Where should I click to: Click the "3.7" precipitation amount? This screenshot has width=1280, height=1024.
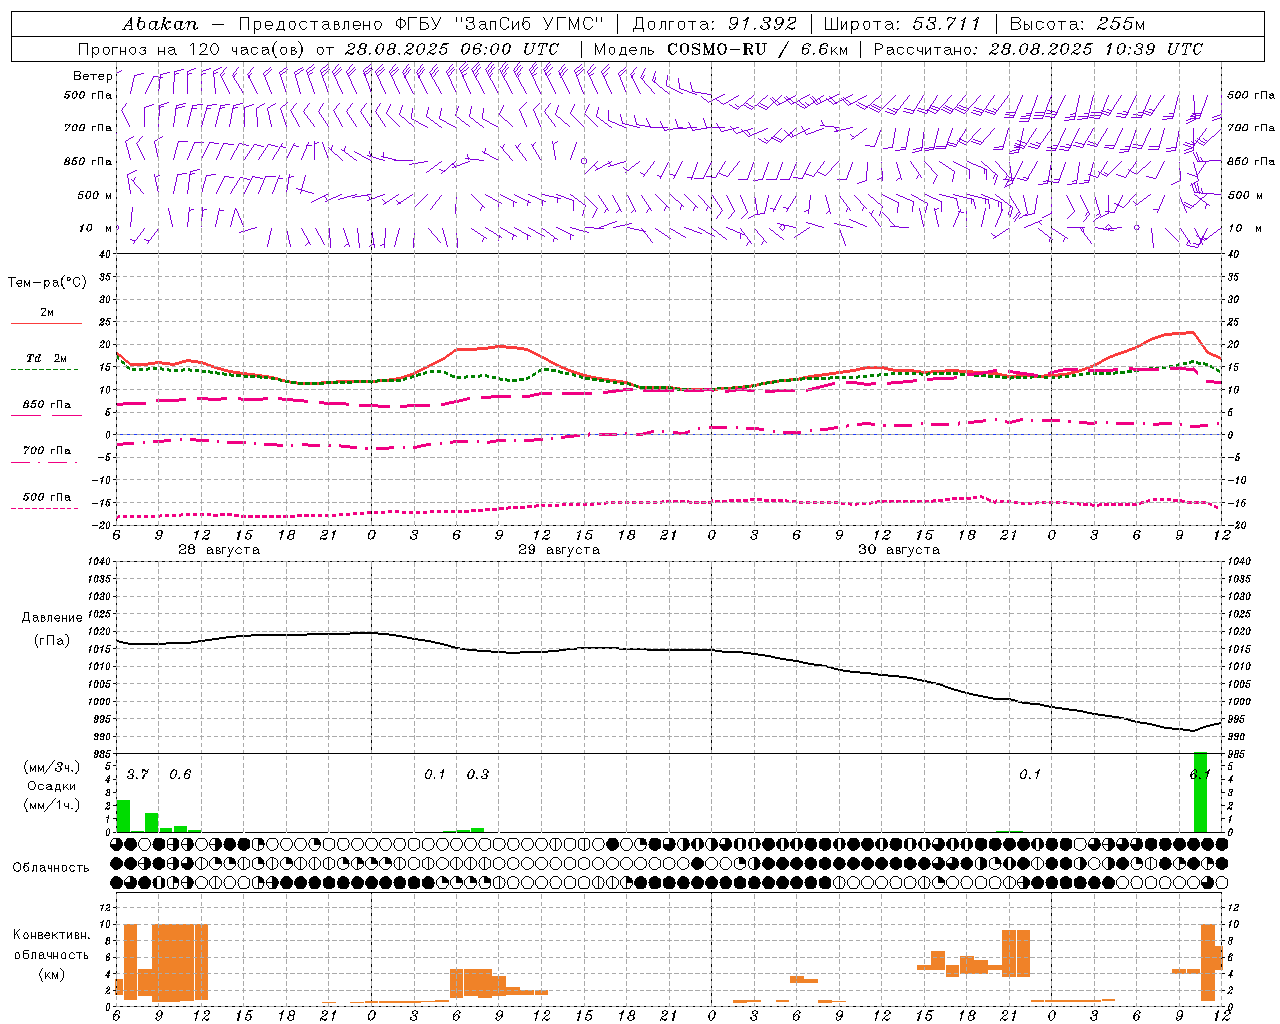pyautogui.click(x=137, y=775)
